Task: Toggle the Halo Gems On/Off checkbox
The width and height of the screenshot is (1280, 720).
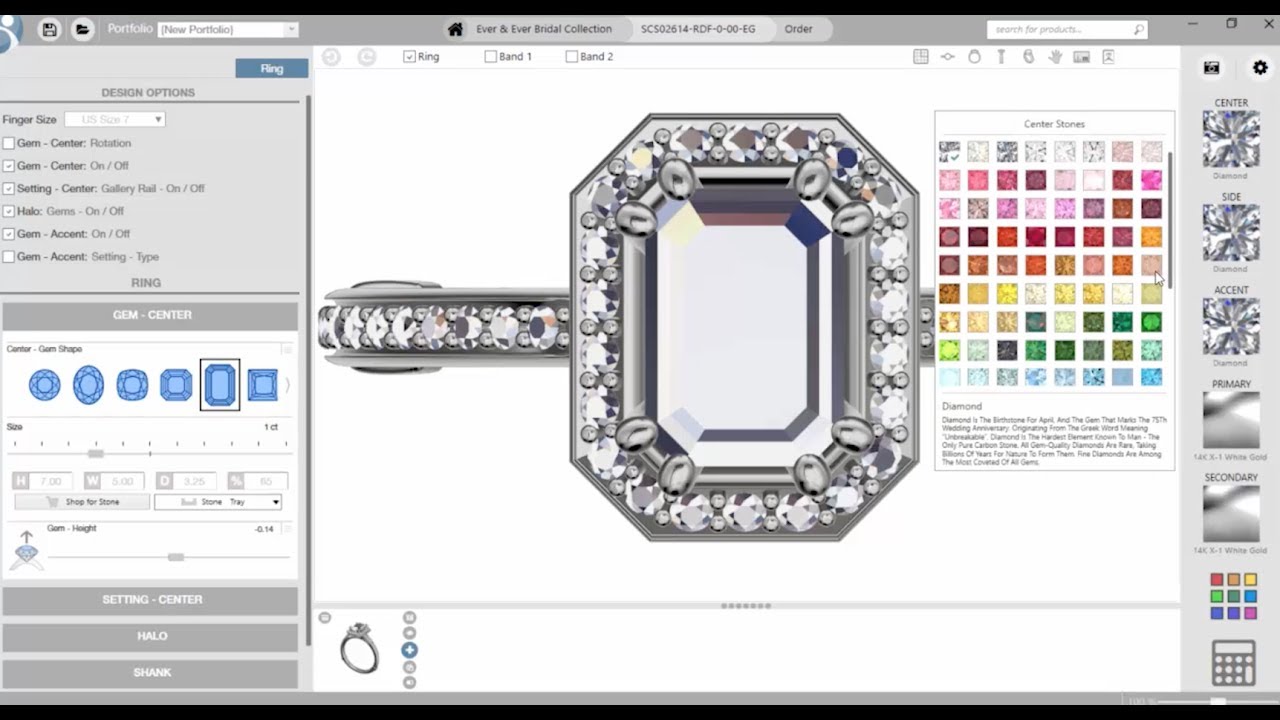Action: (9, 211)
